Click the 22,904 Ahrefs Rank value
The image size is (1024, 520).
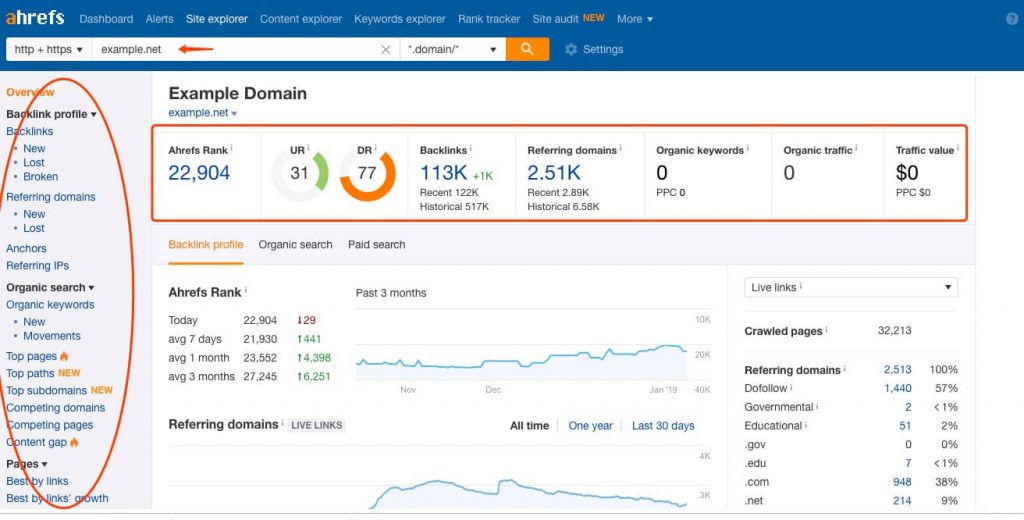tap(199, 172)
